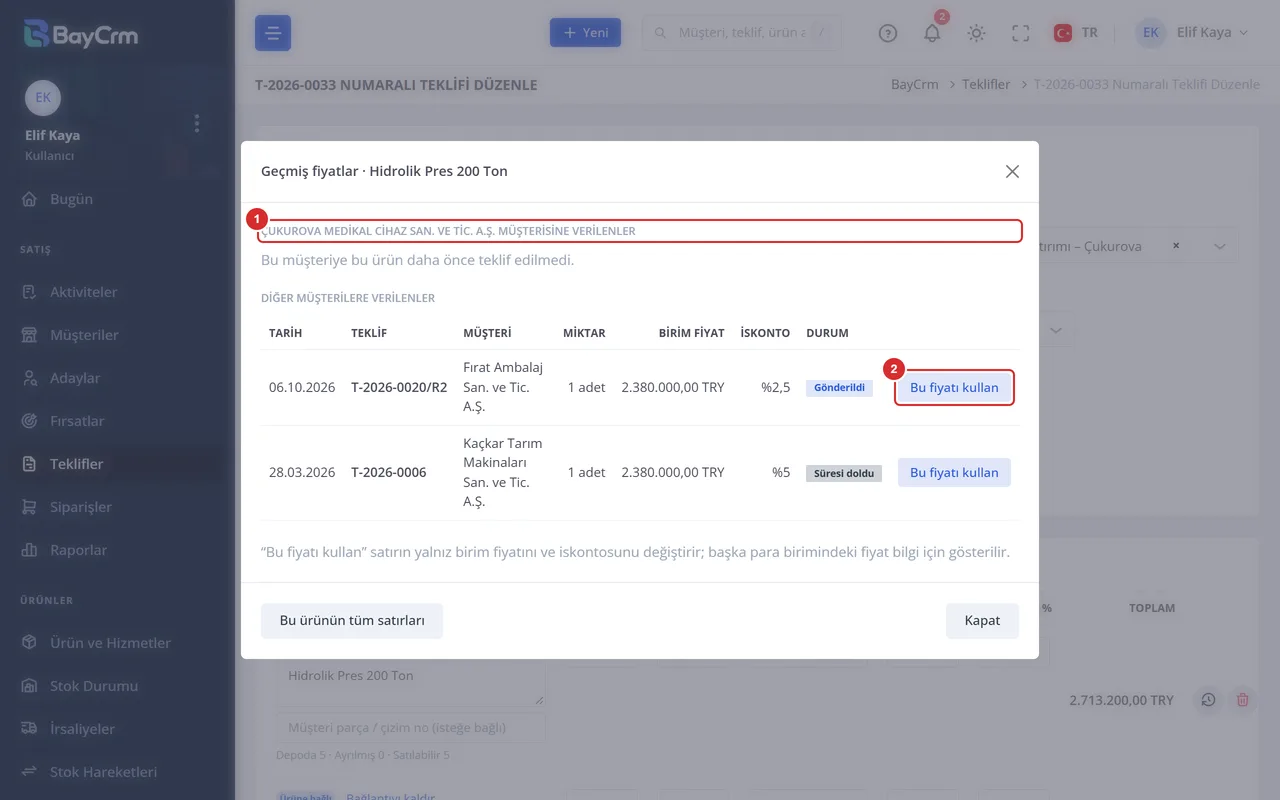
Task: Close the Geçmiş fiyatlar dialog with the X
Action: click(1012, 171)
